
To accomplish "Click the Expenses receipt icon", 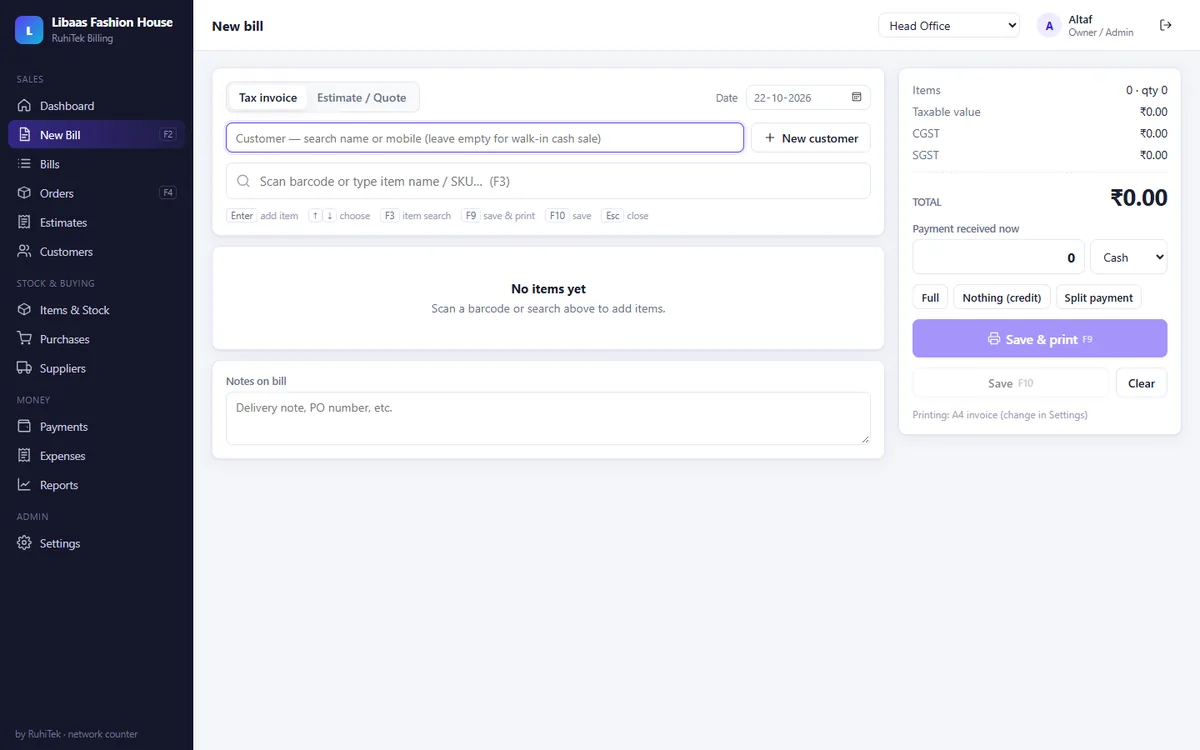I will tap(24, 456).
